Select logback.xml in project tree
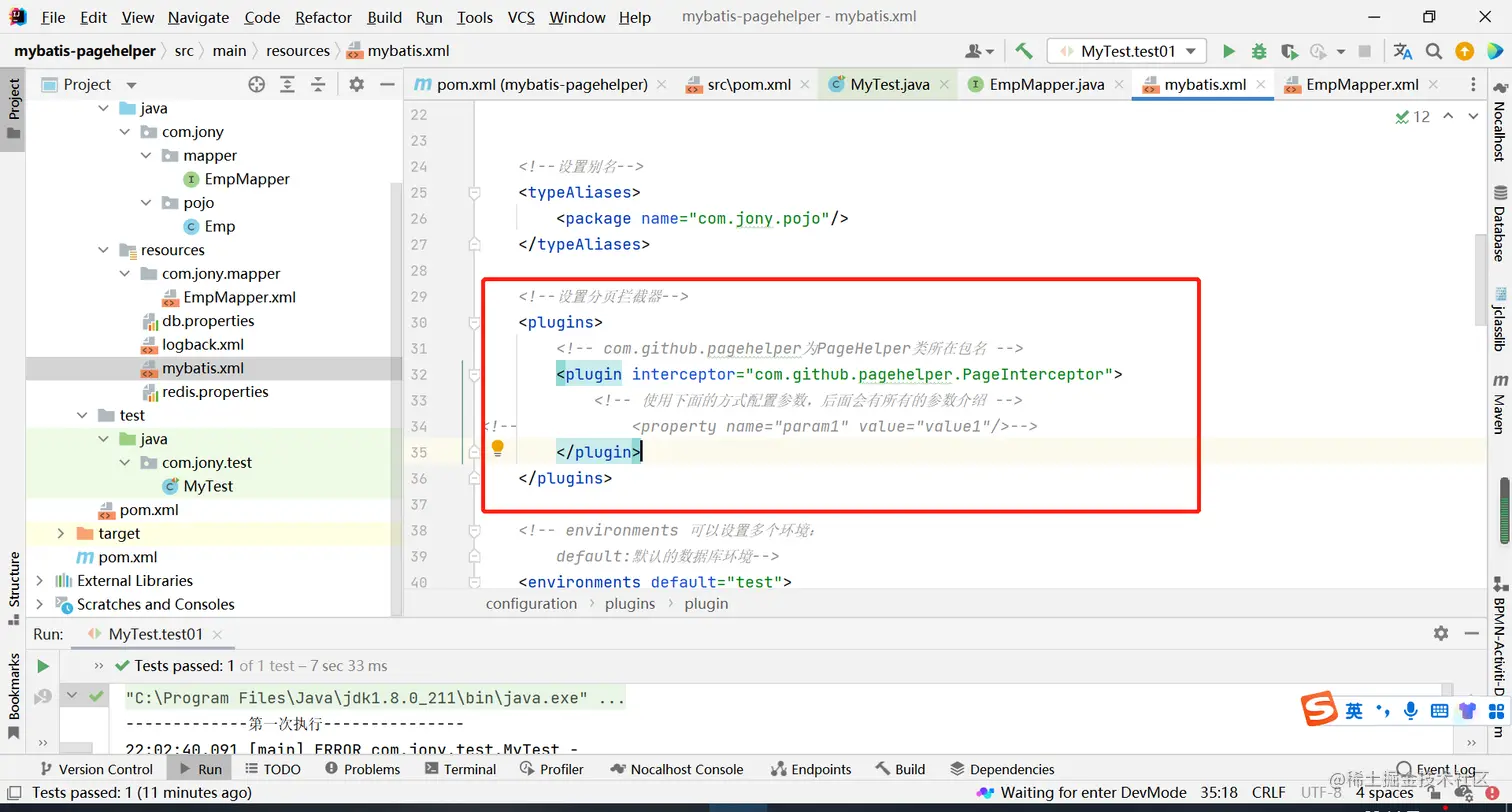This screenshot has width=1512, height=812. [x=203, y=345]
